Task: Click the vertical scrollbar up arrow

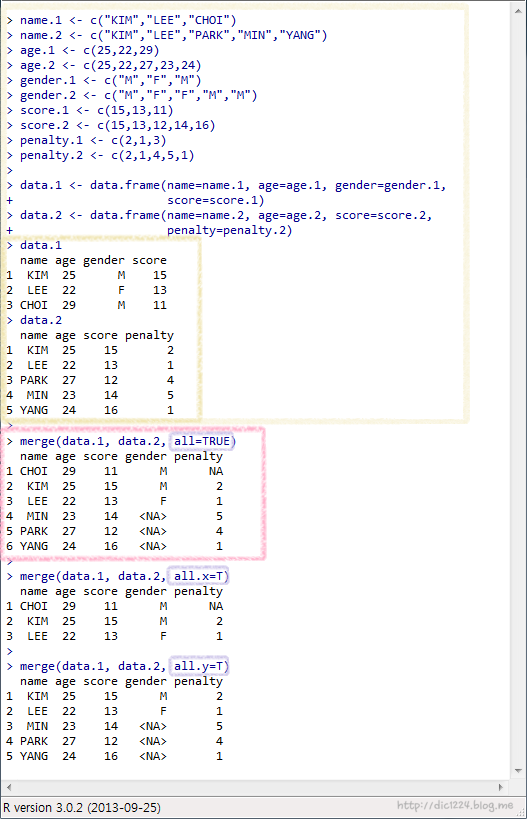Action: click(x=518, y=10)
